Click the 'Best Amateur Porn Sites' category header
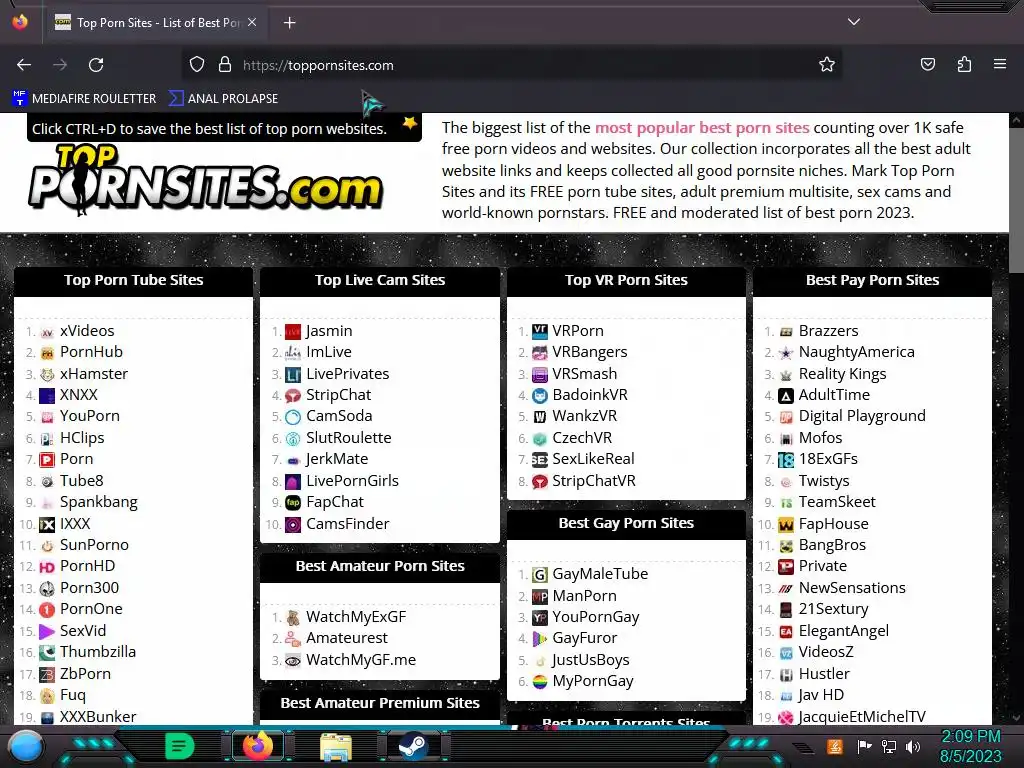 tap(380, 566)
